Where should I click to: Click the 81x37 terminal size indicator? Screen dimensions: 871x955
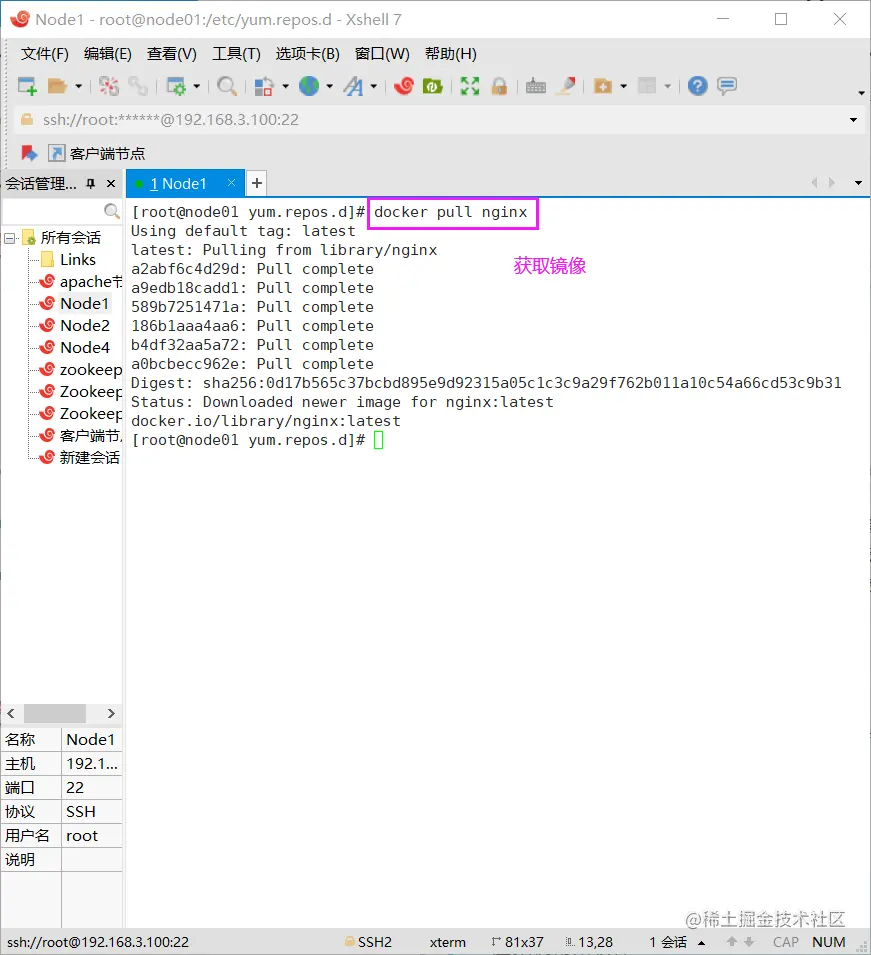coord(517,942)
